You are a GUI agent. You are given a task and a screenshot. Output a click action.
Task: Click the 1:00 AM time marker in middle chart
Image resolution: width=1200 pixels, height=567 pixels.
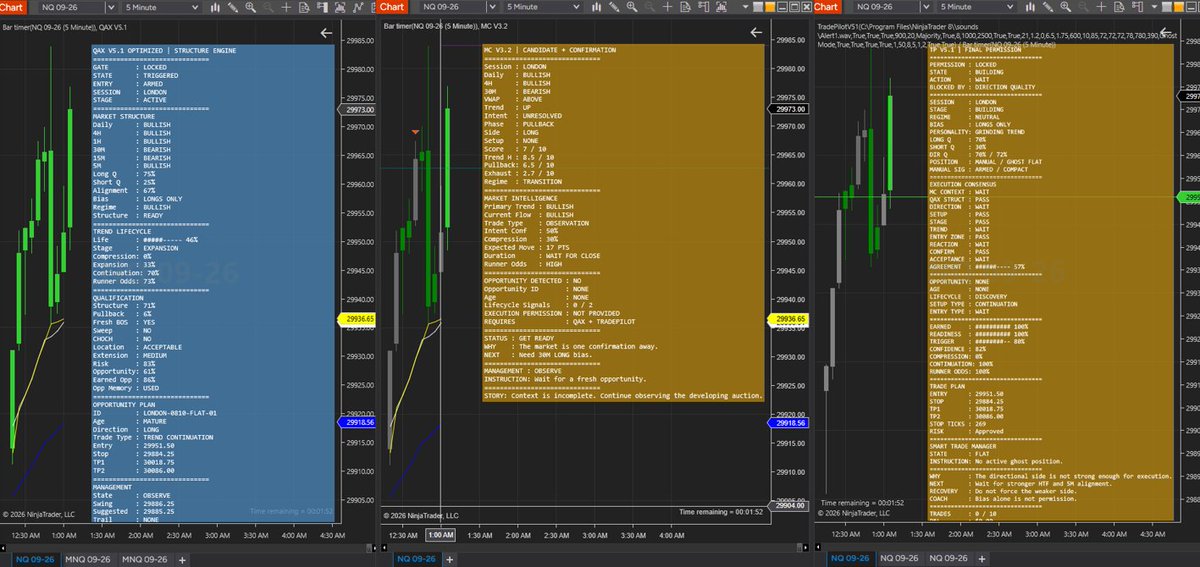(441, 537)
